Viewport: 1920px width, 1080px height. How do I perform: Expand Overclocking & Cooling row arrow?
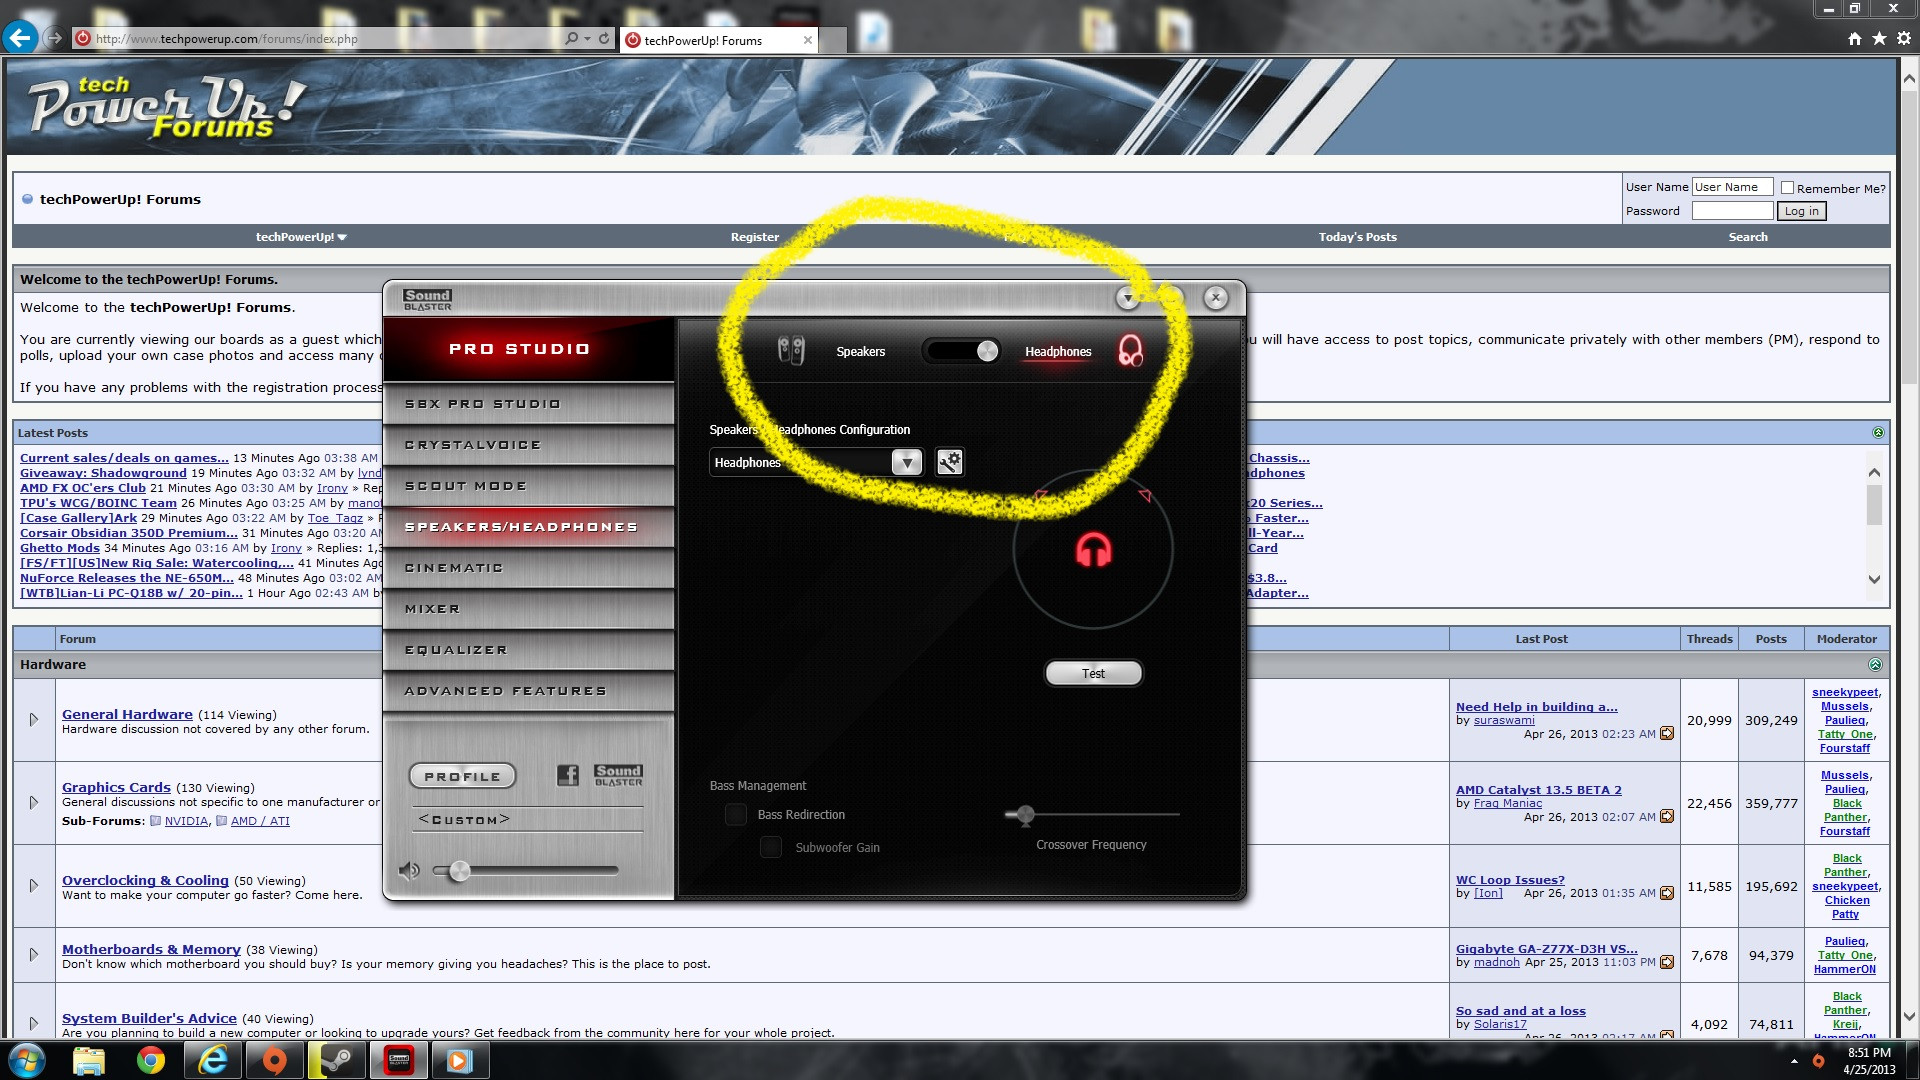click(x=34, y=886)
